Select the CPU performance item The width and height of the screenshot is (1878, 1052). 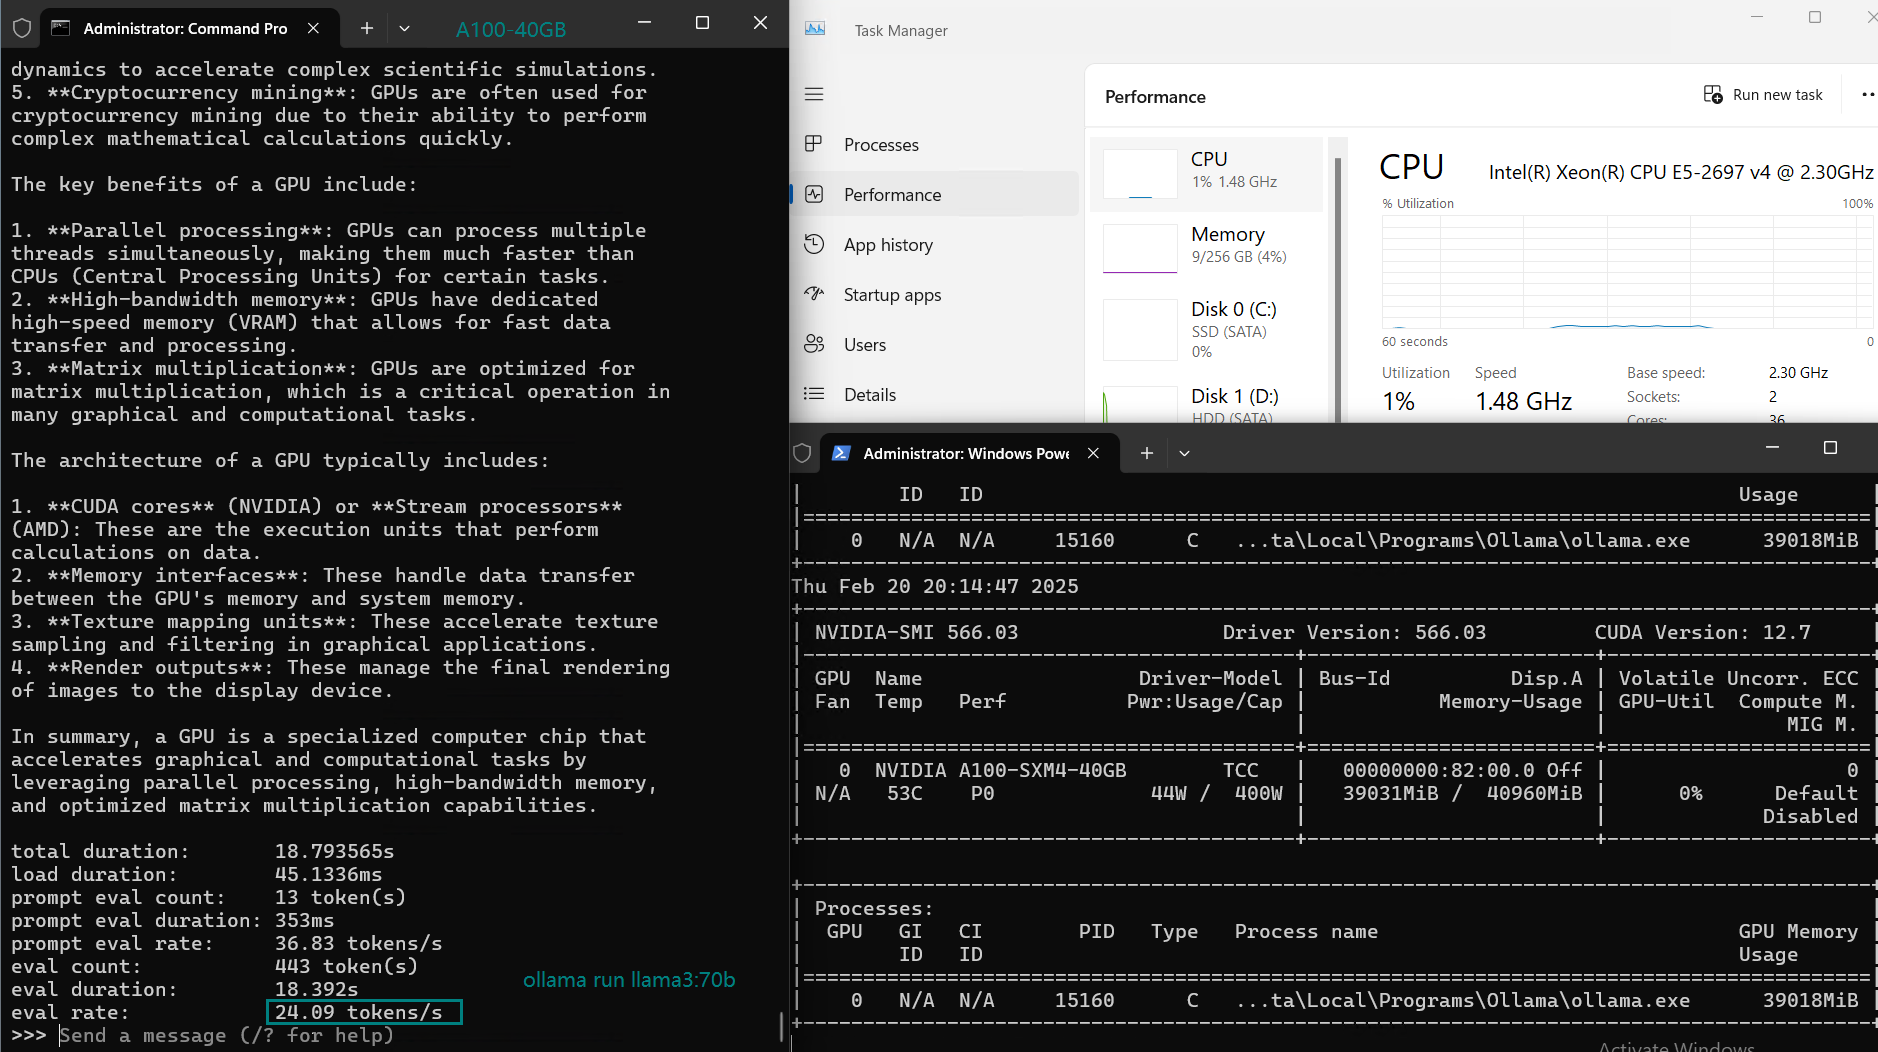(x=1206, y=174)
